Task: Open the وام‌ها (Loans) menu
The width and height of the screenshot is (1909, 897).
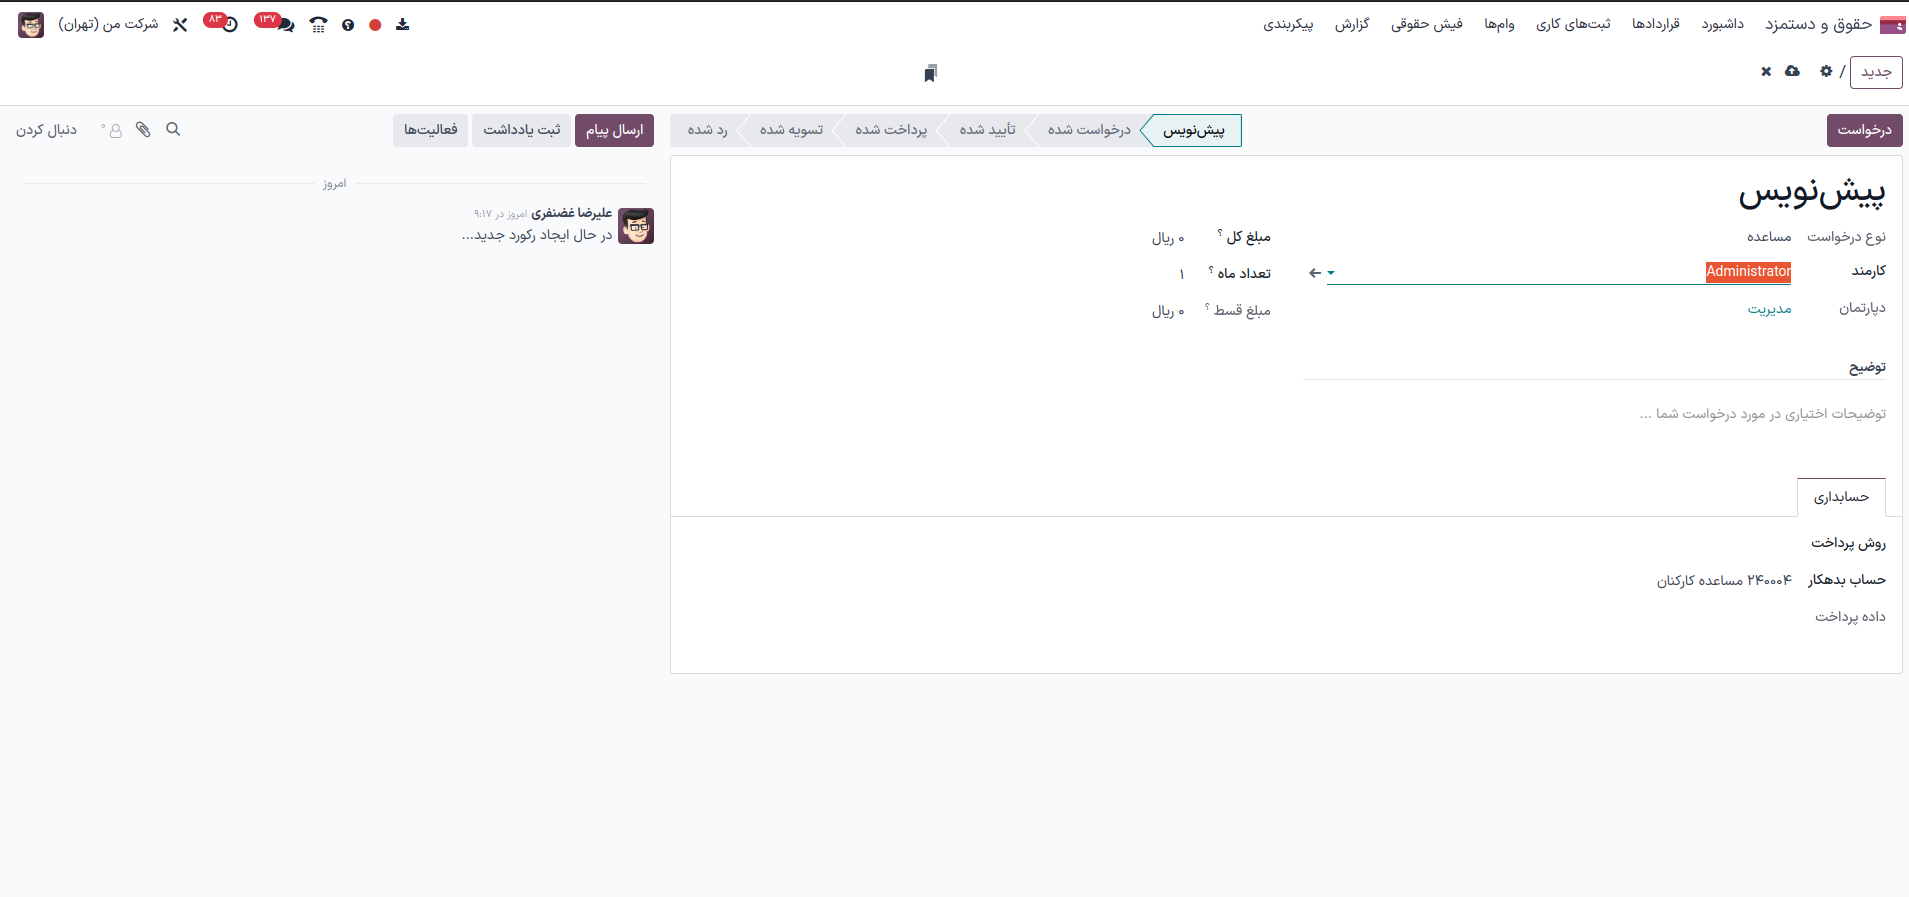Action: coord(1499,24)
